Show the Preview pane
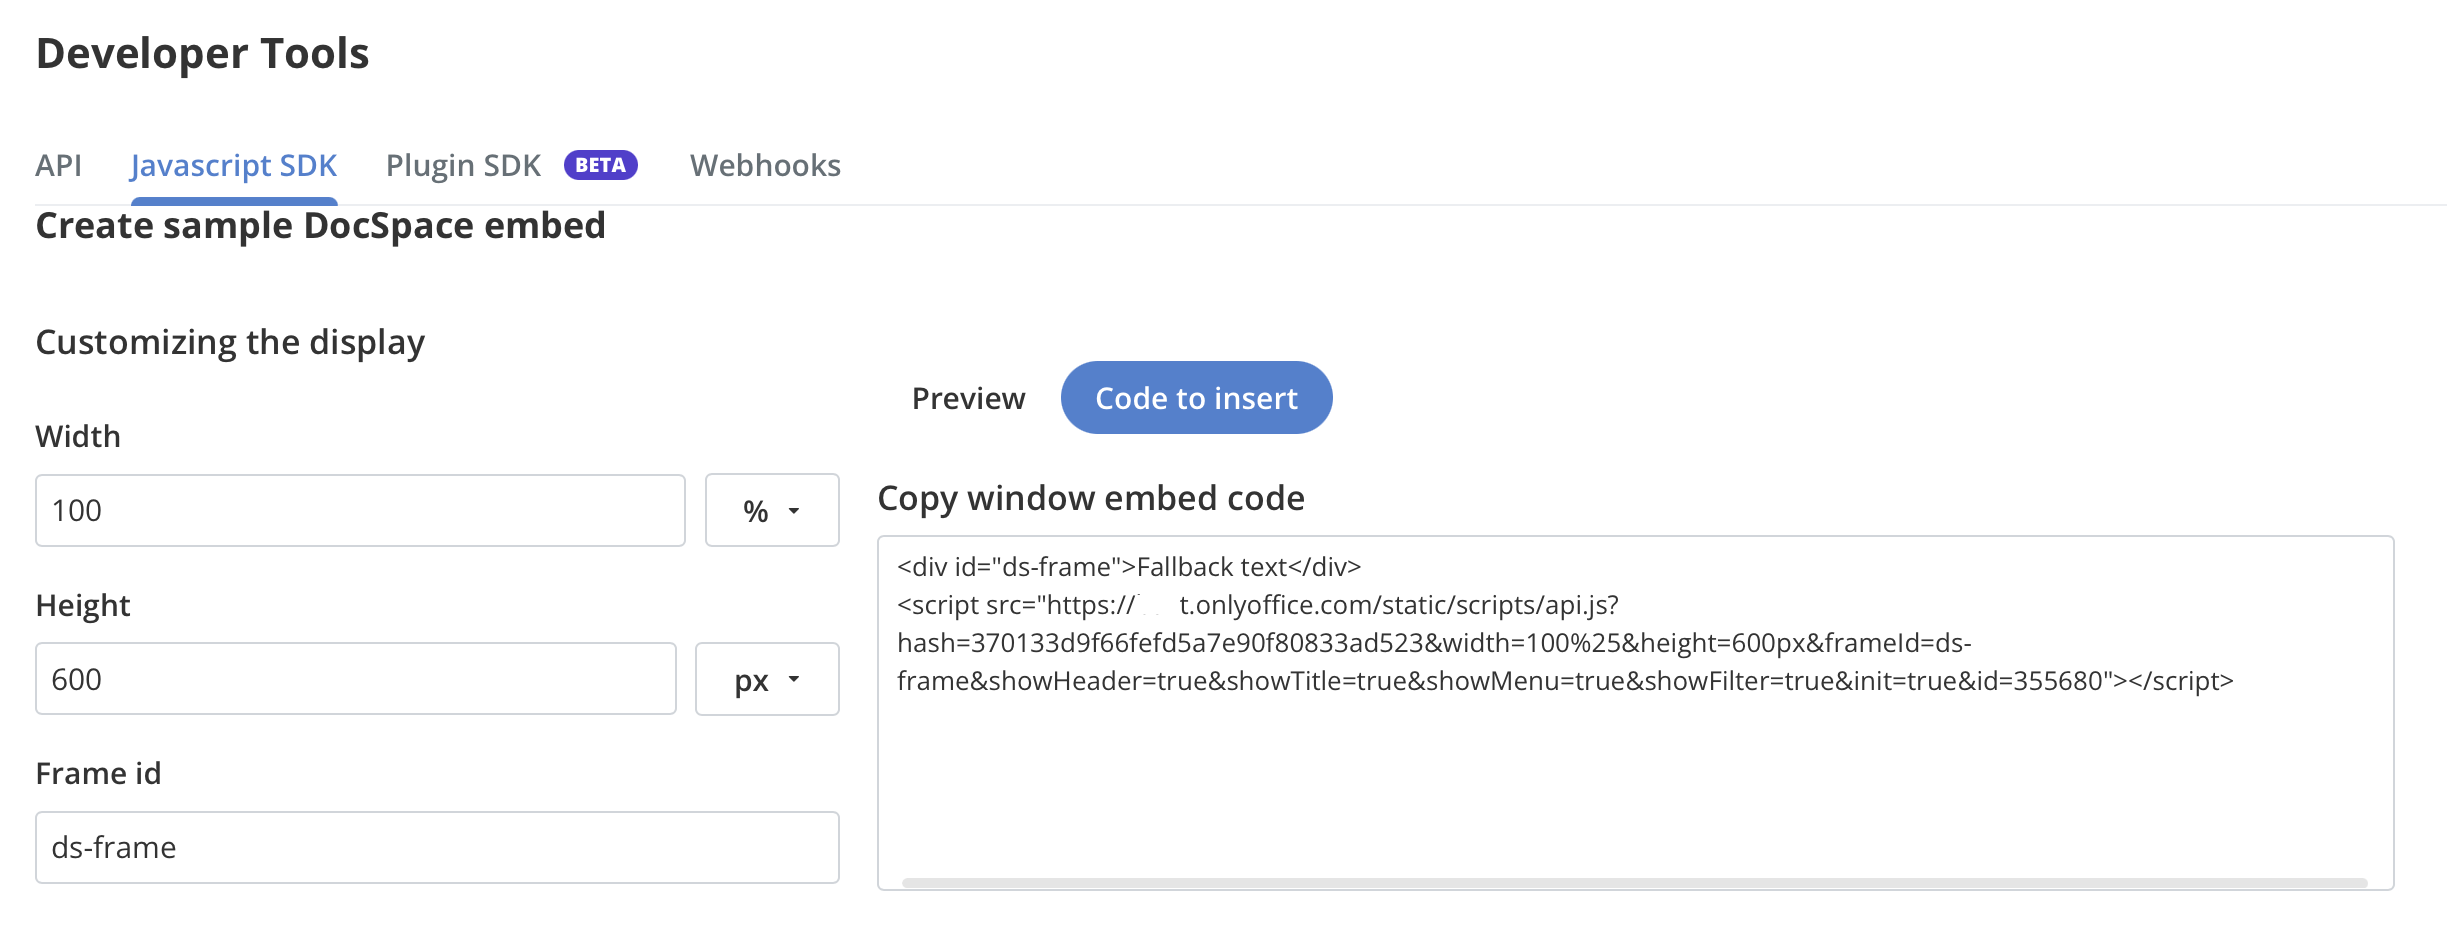The width and height of the screenshot is (2447, 943). click(x=968, y=398)
